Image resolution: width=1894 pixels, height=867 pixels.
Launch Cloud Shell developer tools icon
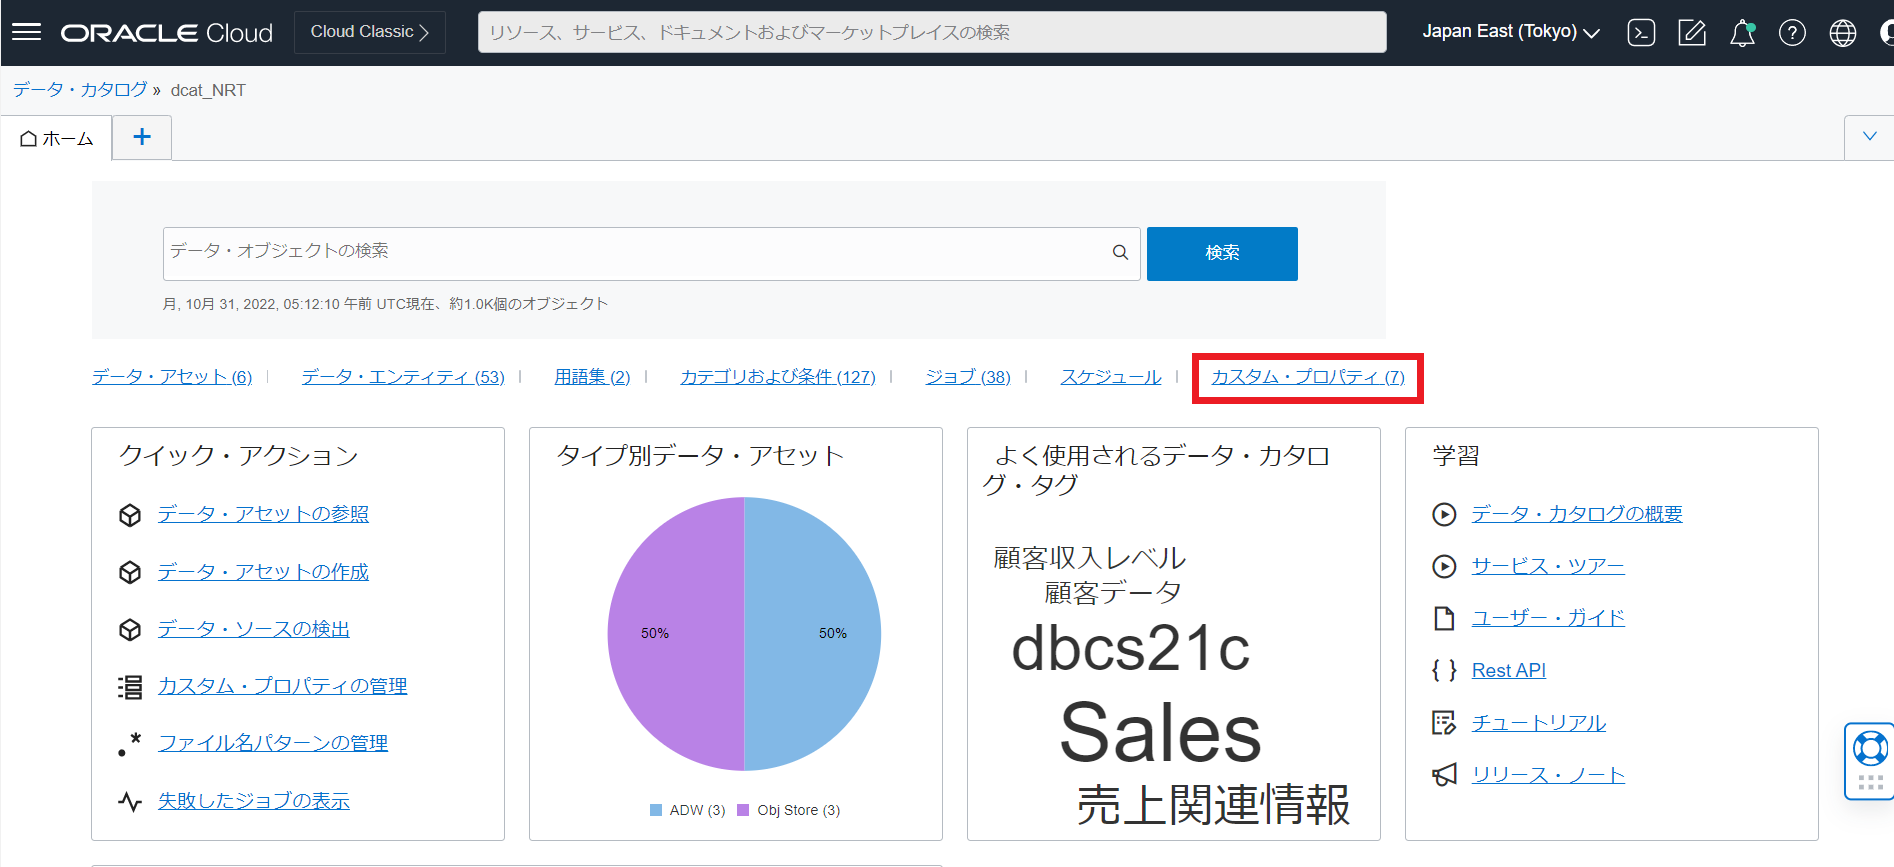1641,33
